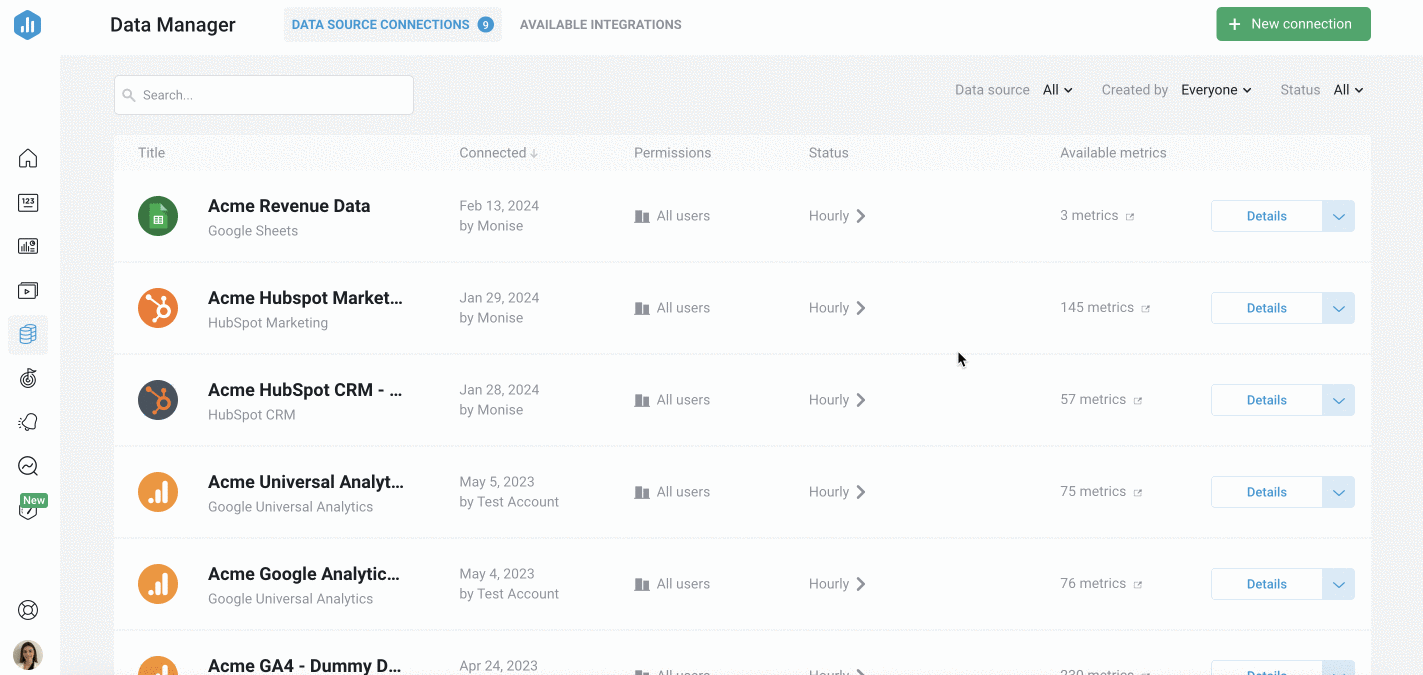Expand Details dropdown arrow for Acme HubSpot CRM
The width and height of the screenshot is (1423, 675).
point(1339,400)
